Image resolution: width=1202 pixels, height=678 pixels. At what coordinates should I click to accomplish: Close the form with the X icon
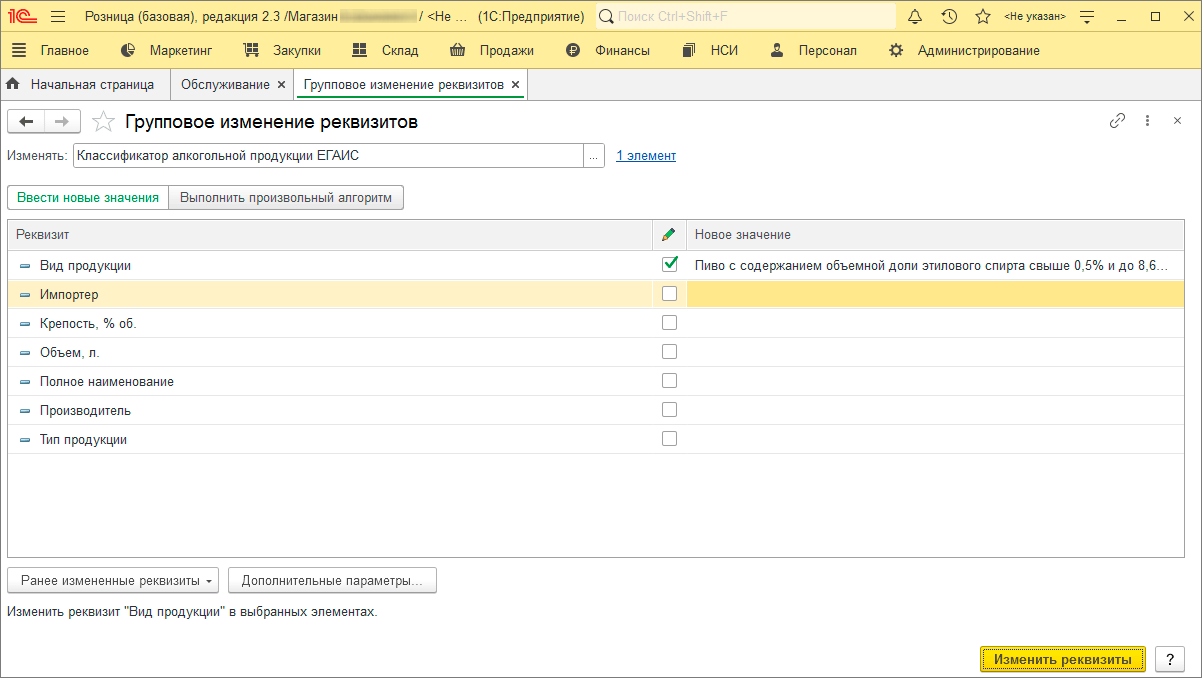pyautogui.click(x=1177, y=121)
